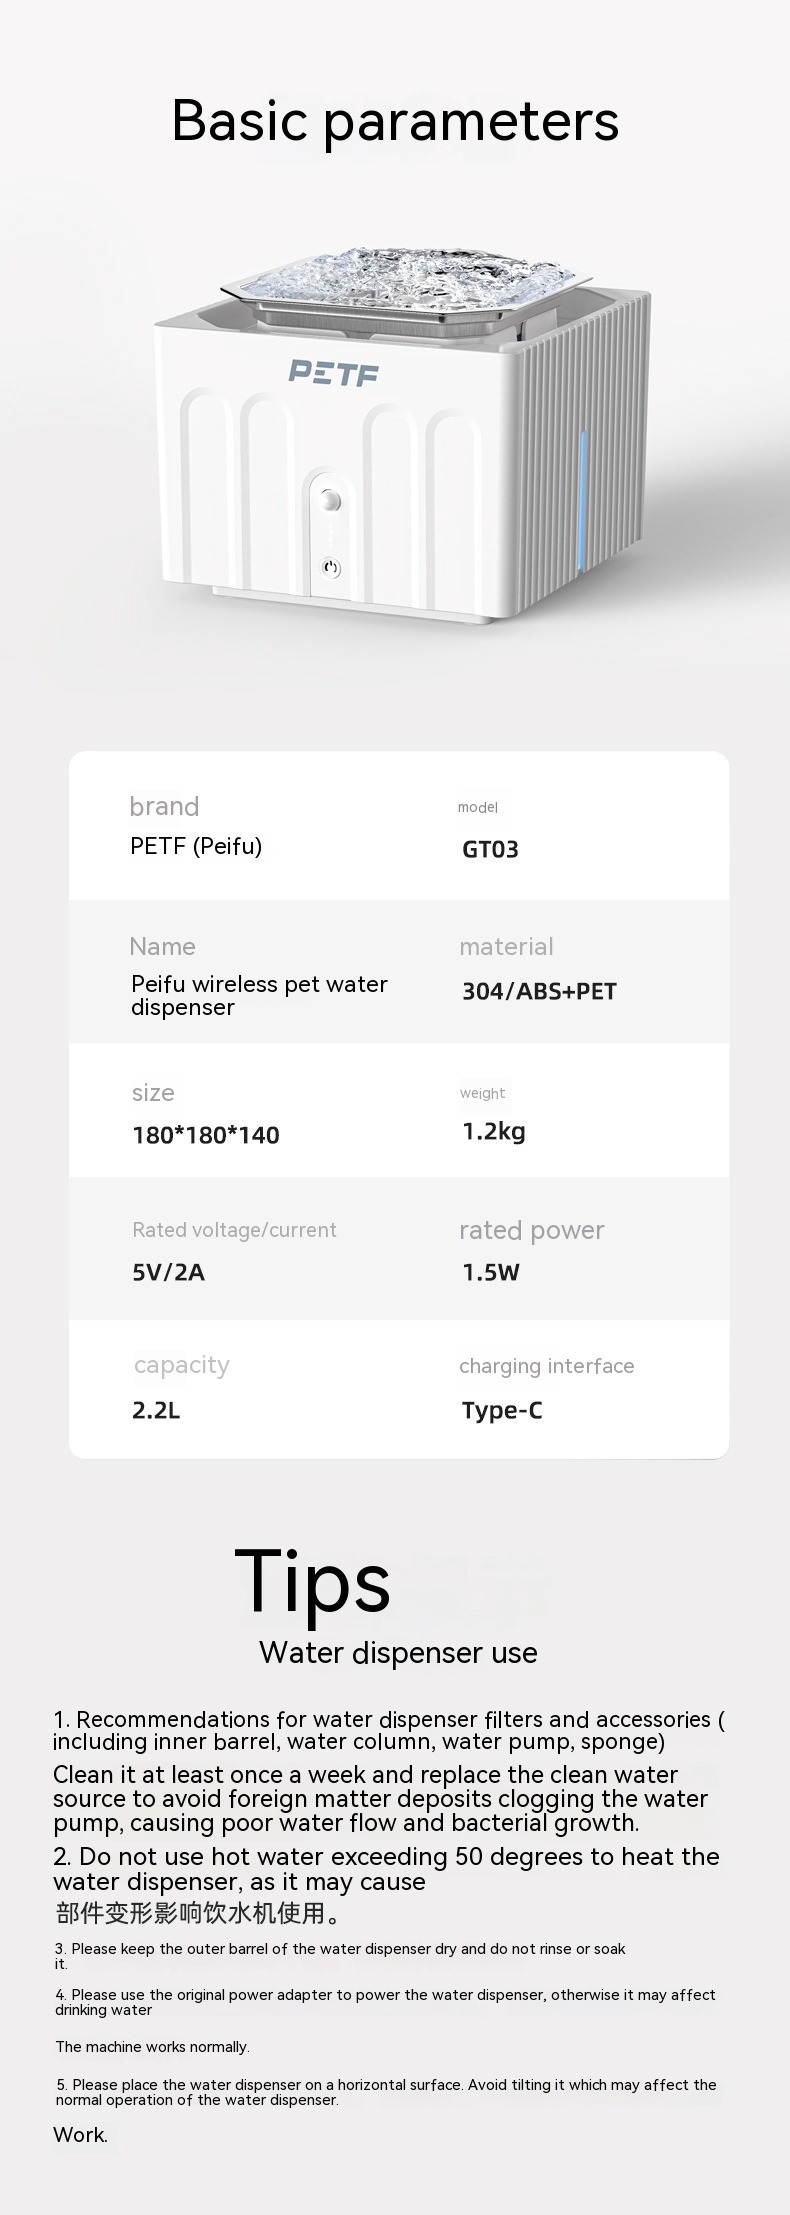
Task: Select the material value '304/ABS+PET'
Action: pos(539,991)
